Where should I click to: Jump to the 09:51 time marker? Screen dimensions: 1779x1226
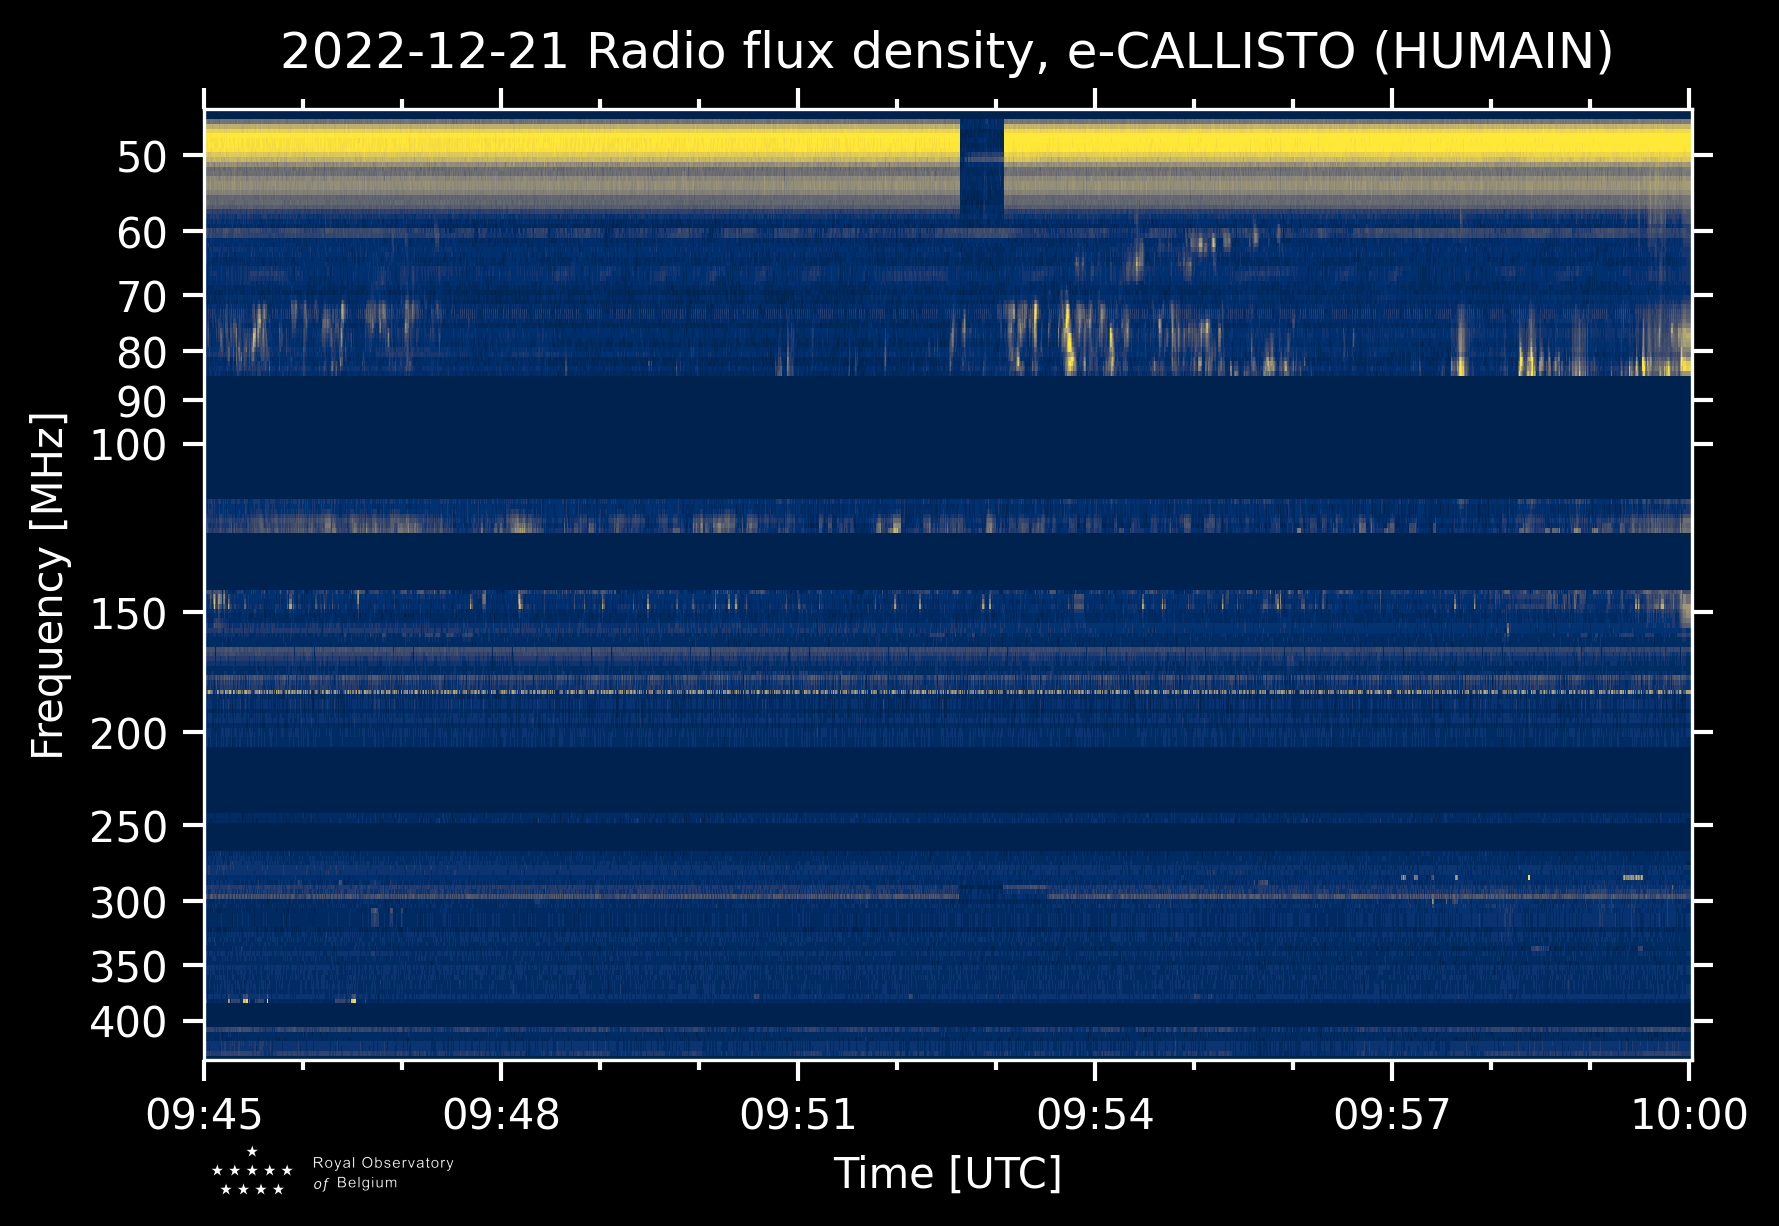798,1114
